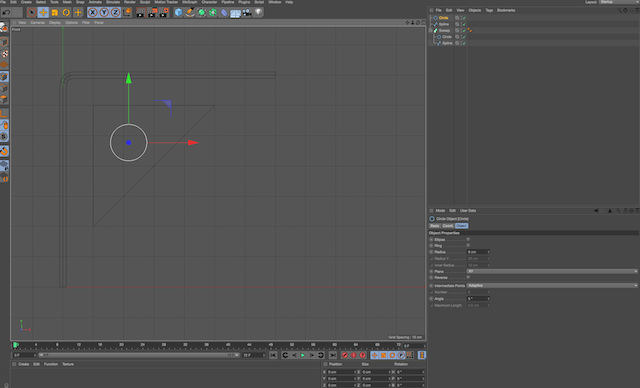
Task: Select the Move tool in the toolbar
Action: pos(43,13)
